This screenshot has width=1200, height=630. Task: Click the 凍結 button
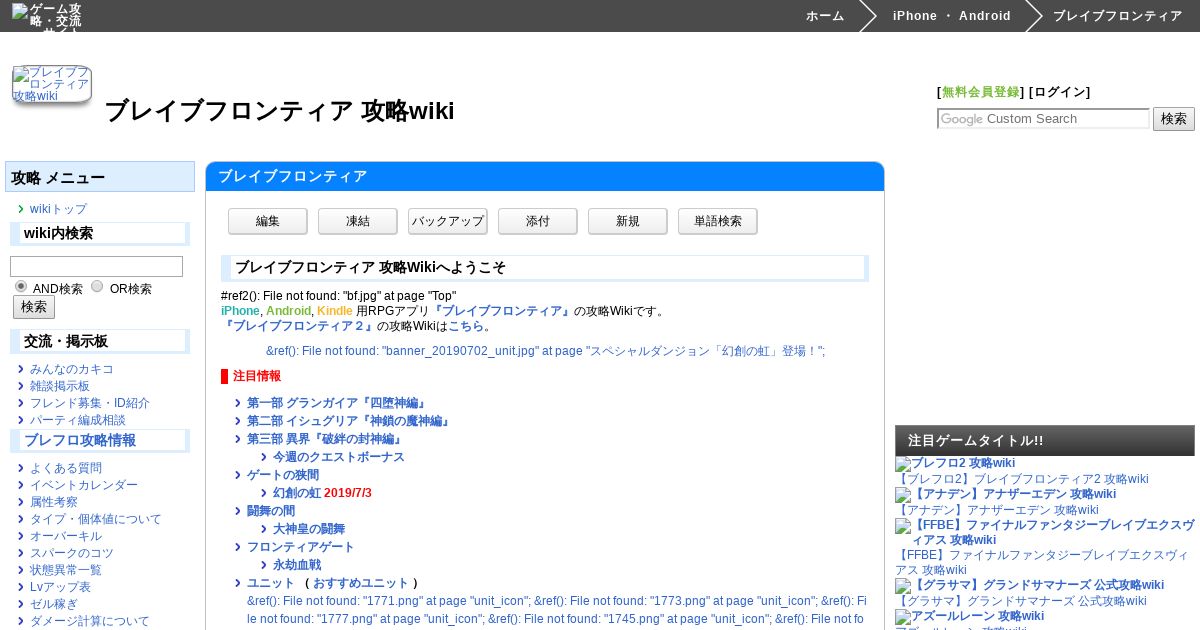coord(358,221)
